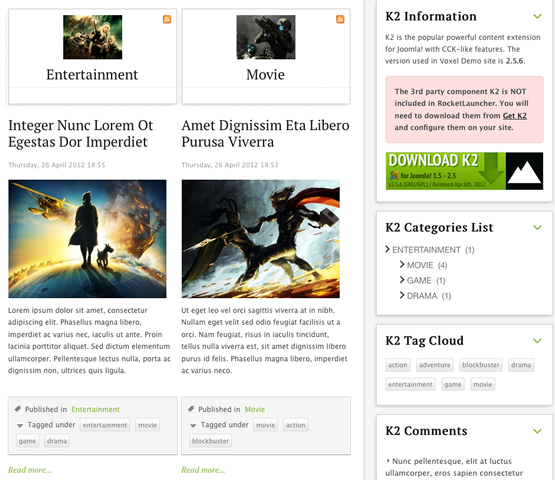Click date Thursday, 26 April 2012 18:55
The image size is (555, 480).
[57, 165]
